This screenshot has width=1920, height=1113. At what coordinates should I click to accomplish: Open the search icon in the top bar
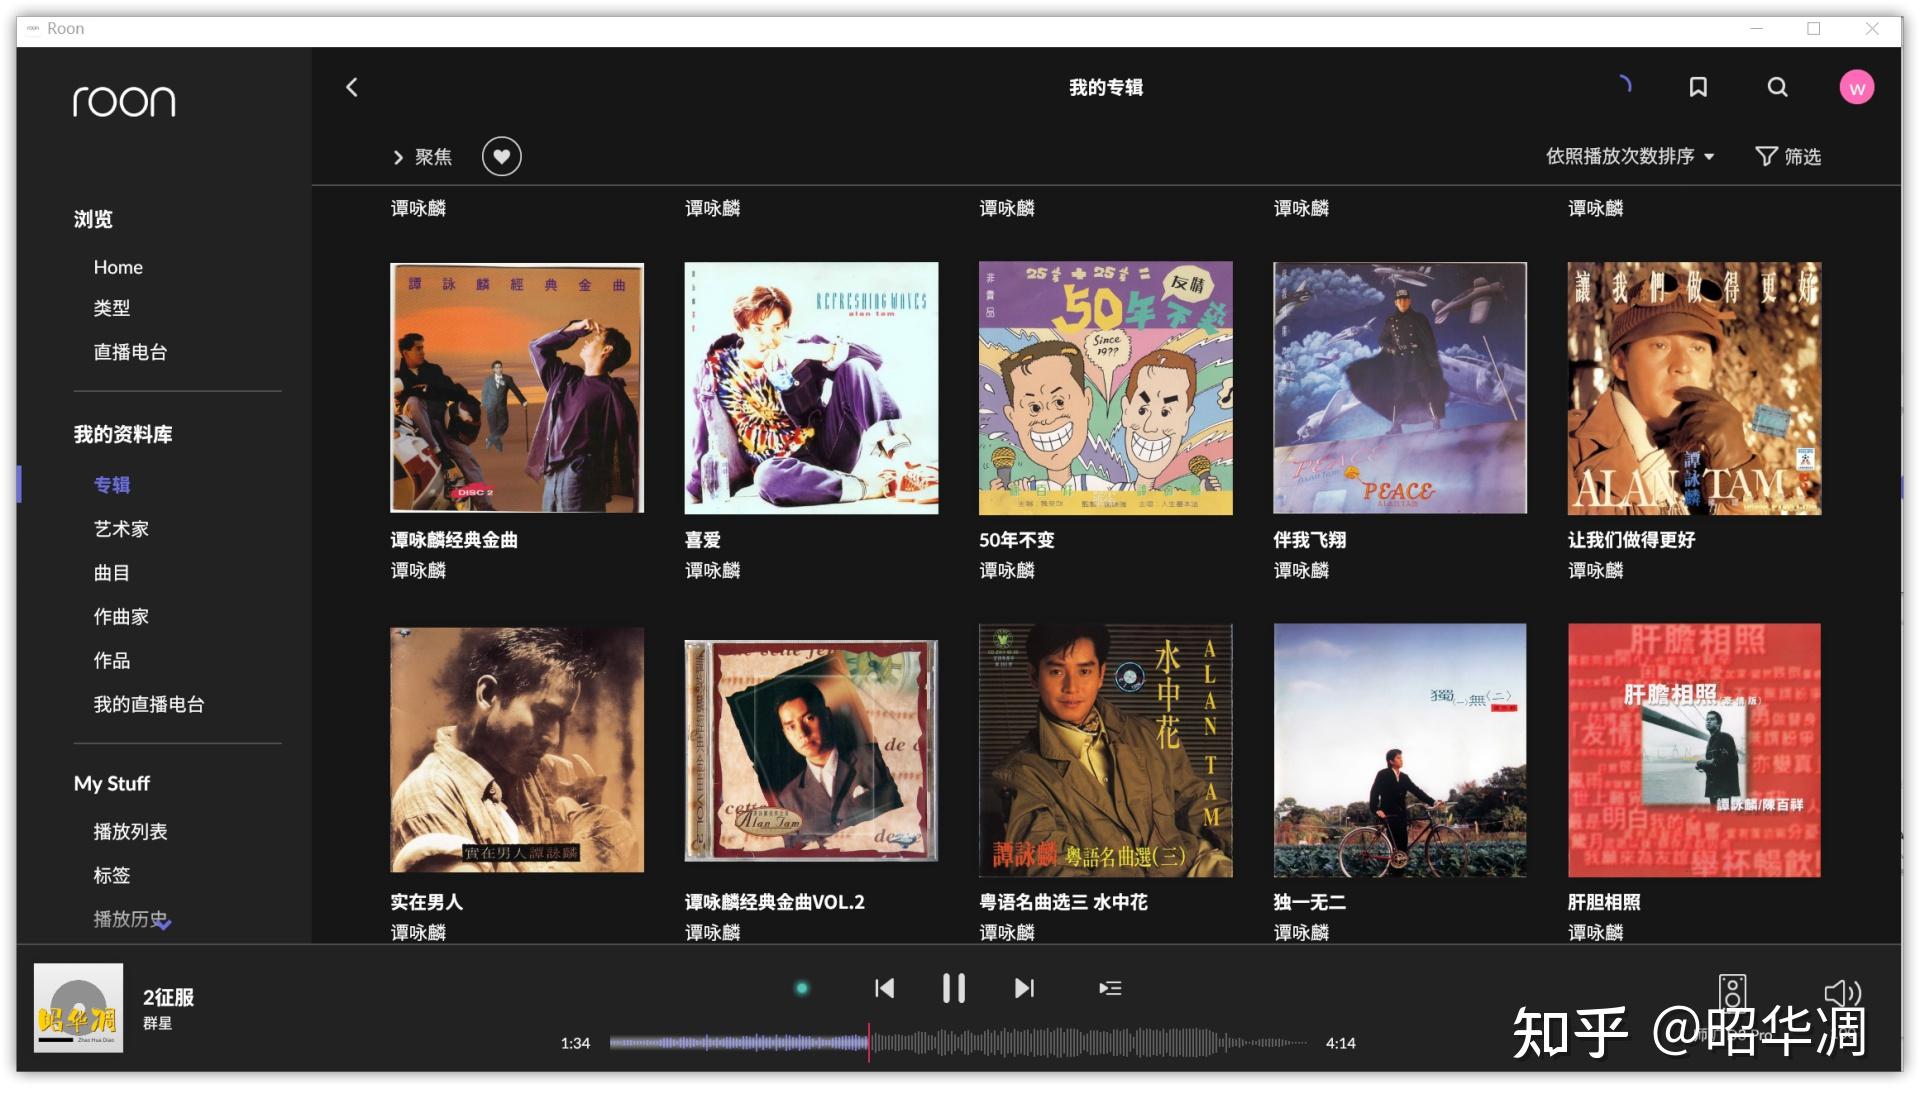(x=1778, y=87)
